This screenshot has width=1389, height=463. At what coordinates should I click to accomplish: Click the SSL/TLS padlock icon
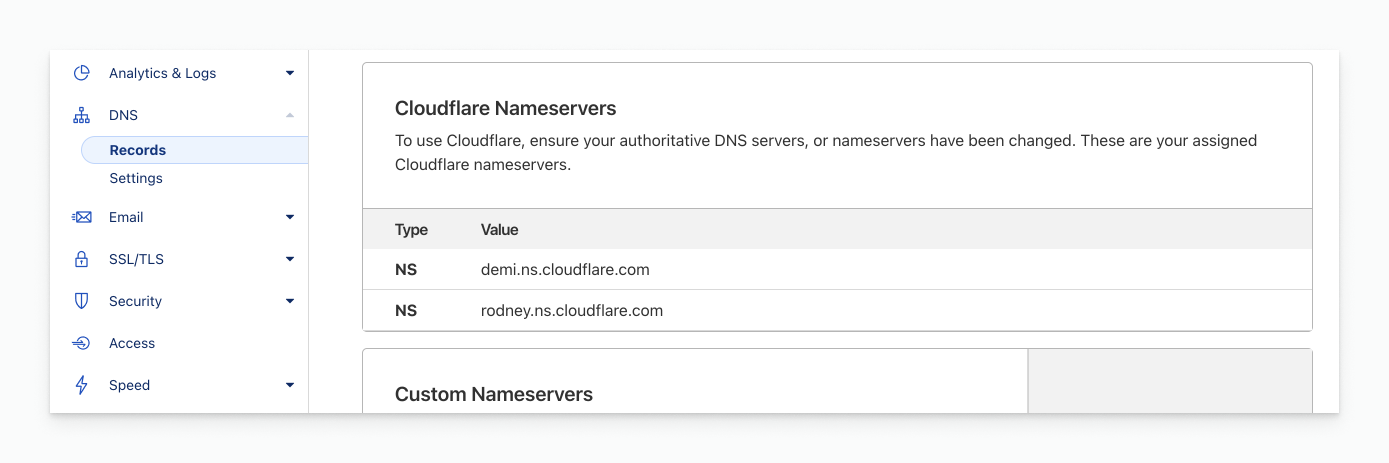pyautogui.click(x=82, y=259)
